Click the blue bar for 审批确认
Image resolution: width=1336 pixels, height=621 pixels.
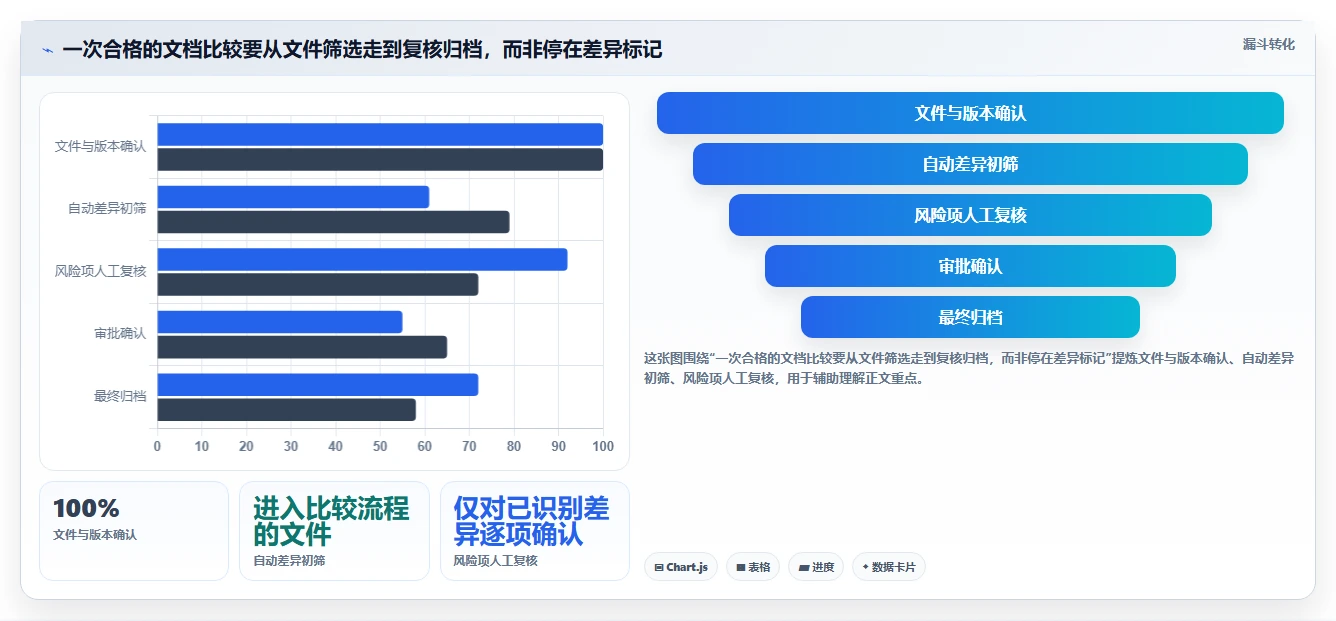[280, 322]
